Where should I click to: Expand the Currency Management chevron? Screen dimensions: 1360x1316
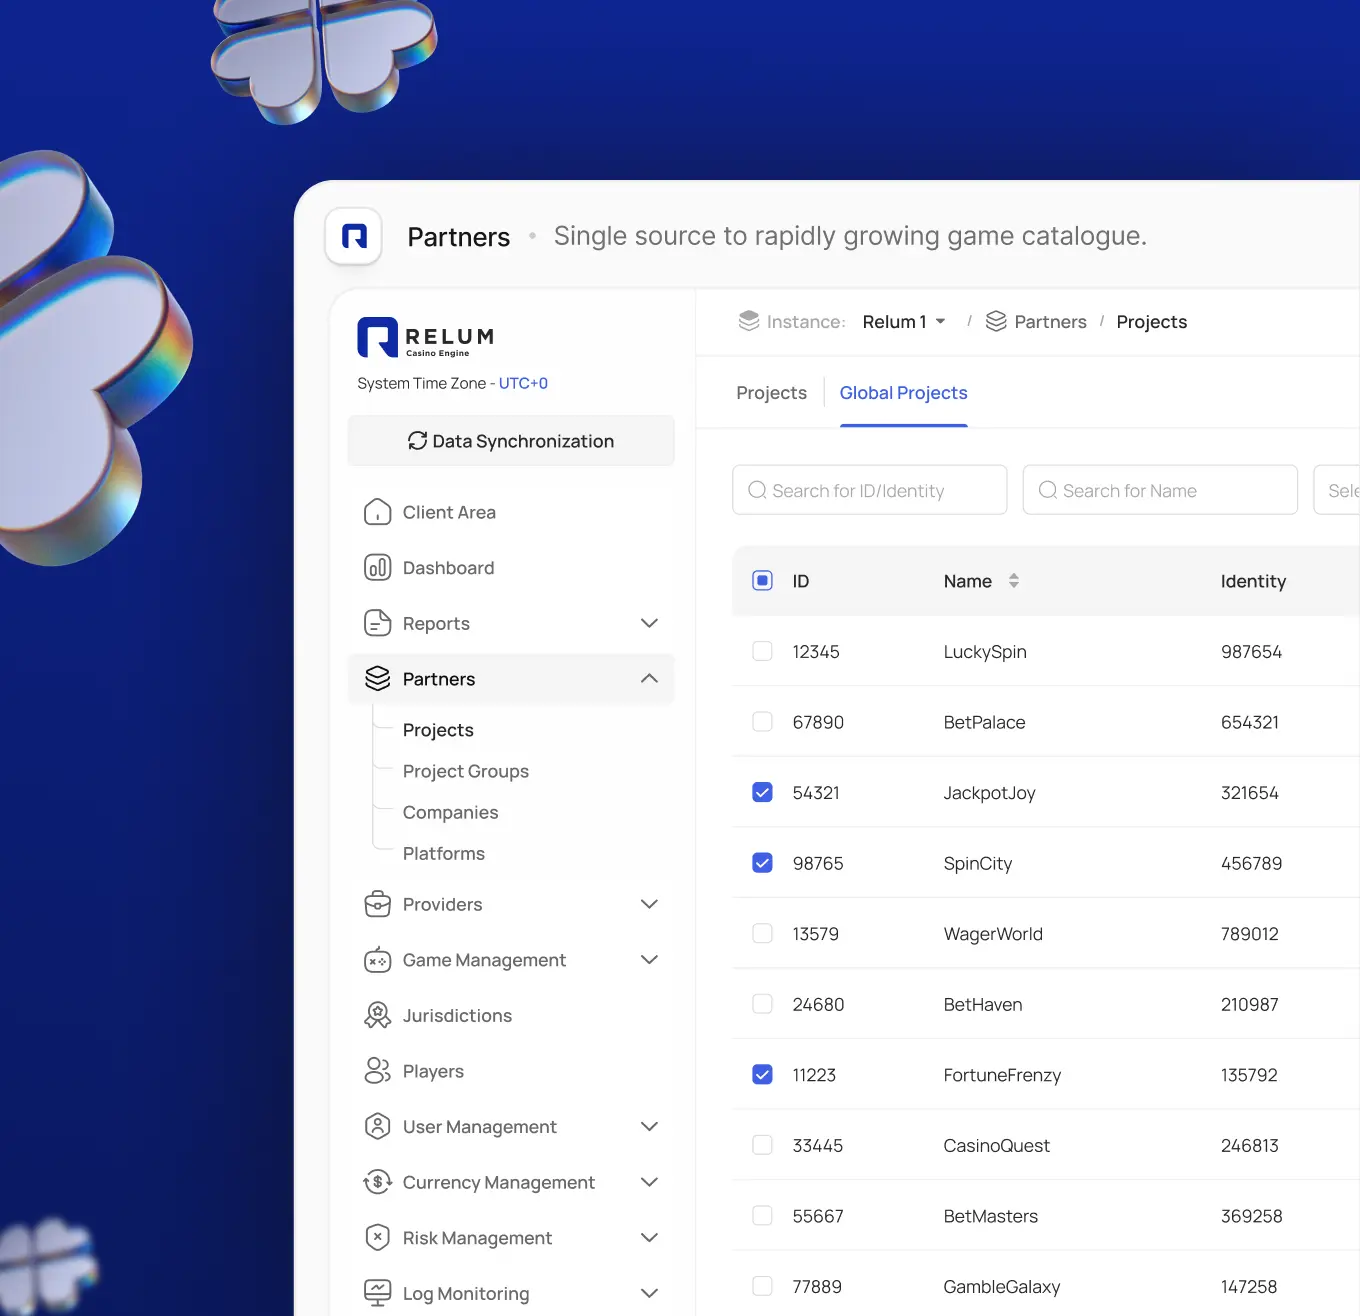[649, 1182]
